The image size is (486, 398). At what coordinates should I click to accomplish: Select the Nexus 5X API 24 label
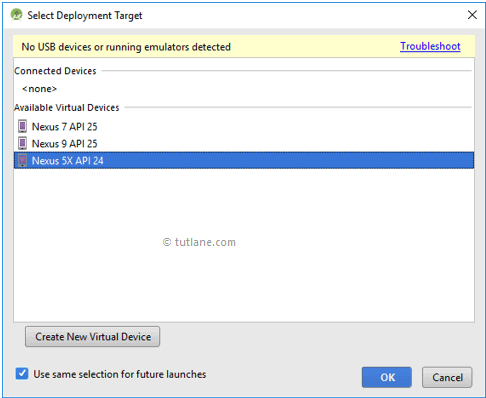[x=67, y=161]
